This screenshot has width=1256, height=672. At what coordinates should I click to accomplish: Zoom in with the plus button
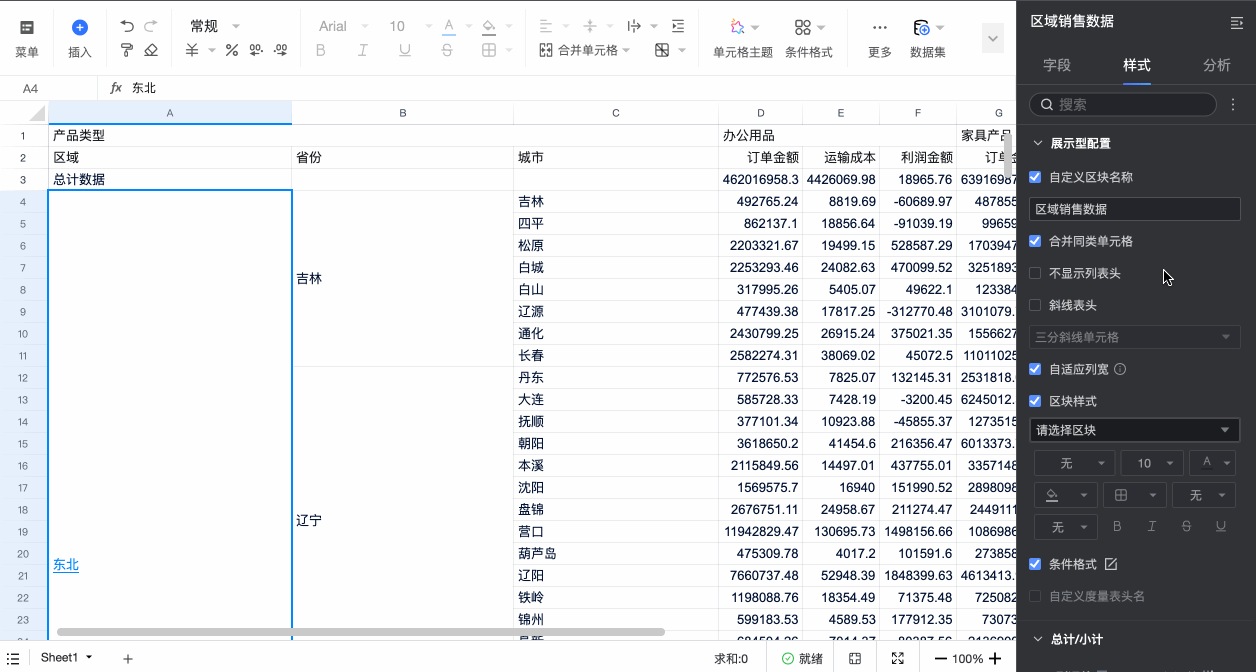(x=994, y=658)
